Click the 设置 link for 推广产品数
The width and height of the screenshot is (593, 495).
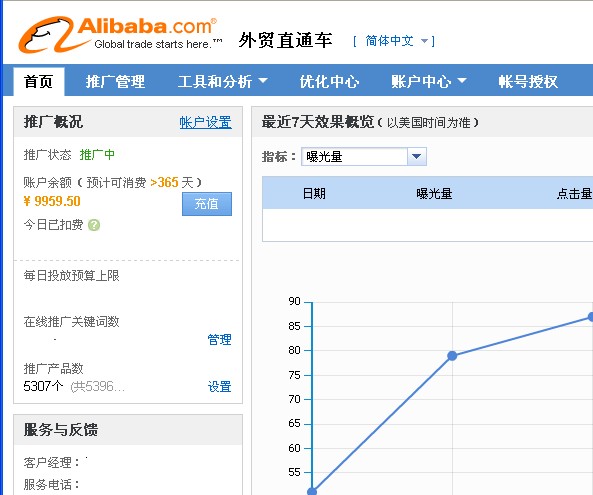tap(219, 386)
